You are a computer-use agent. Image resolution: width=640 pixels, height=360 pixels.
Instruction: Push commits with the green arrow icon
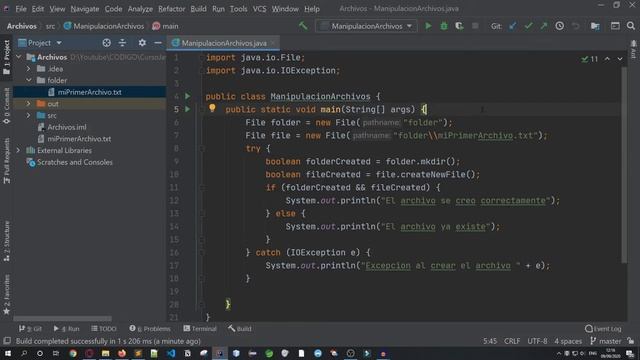(544, 26)
